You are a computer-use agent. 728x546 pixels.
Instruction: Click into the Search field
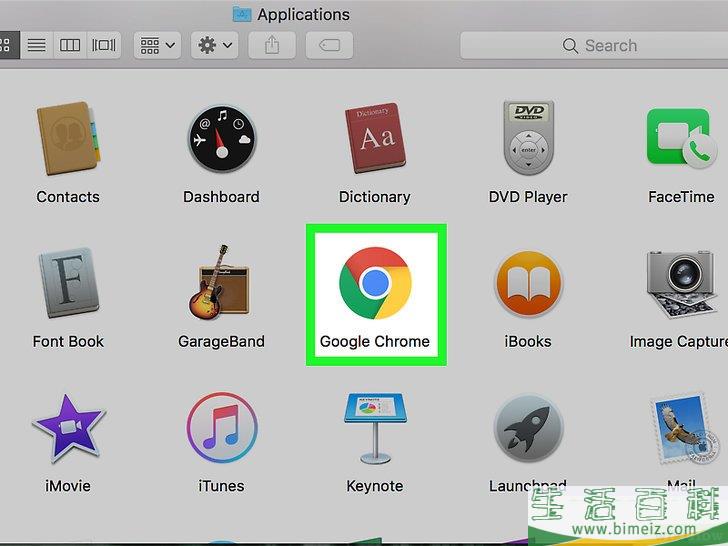point(594,45)
